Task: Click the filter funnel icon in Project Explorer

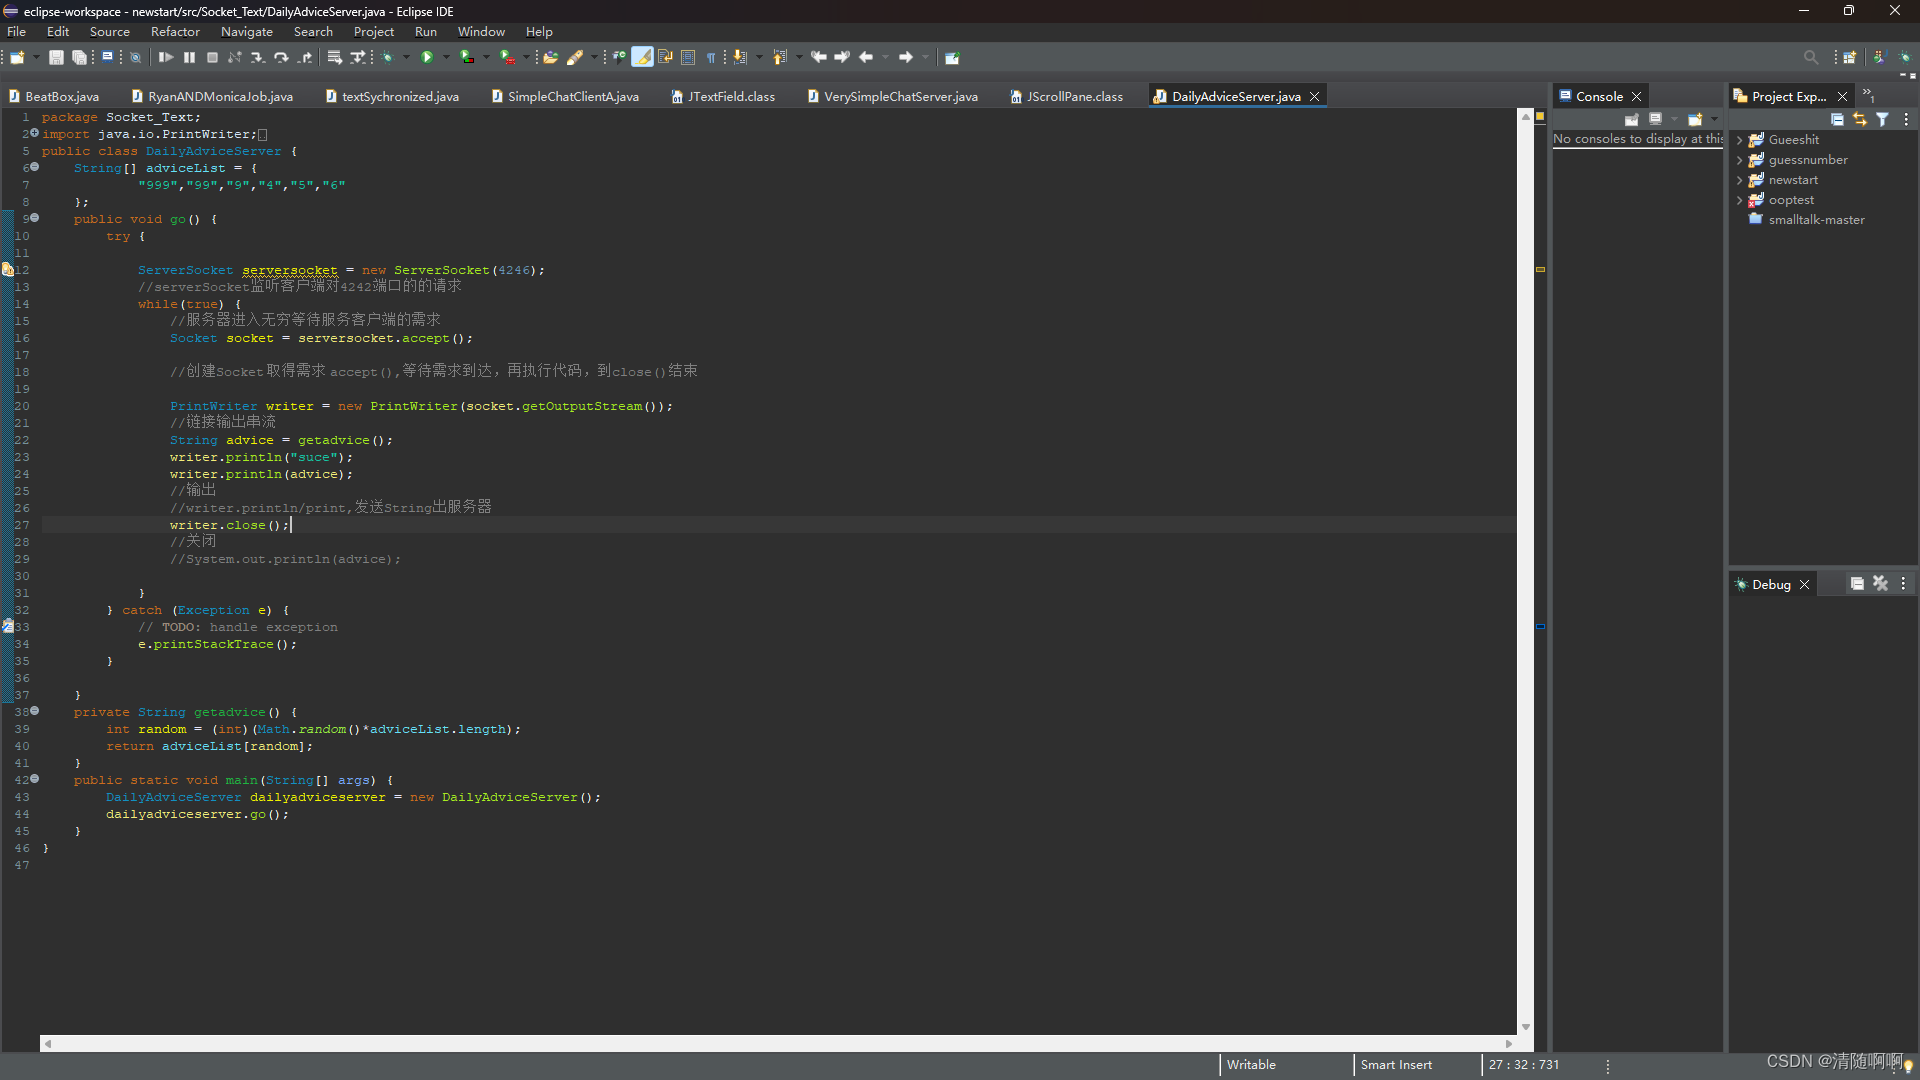Action: pyautogui.click(x=1882, y=119)
